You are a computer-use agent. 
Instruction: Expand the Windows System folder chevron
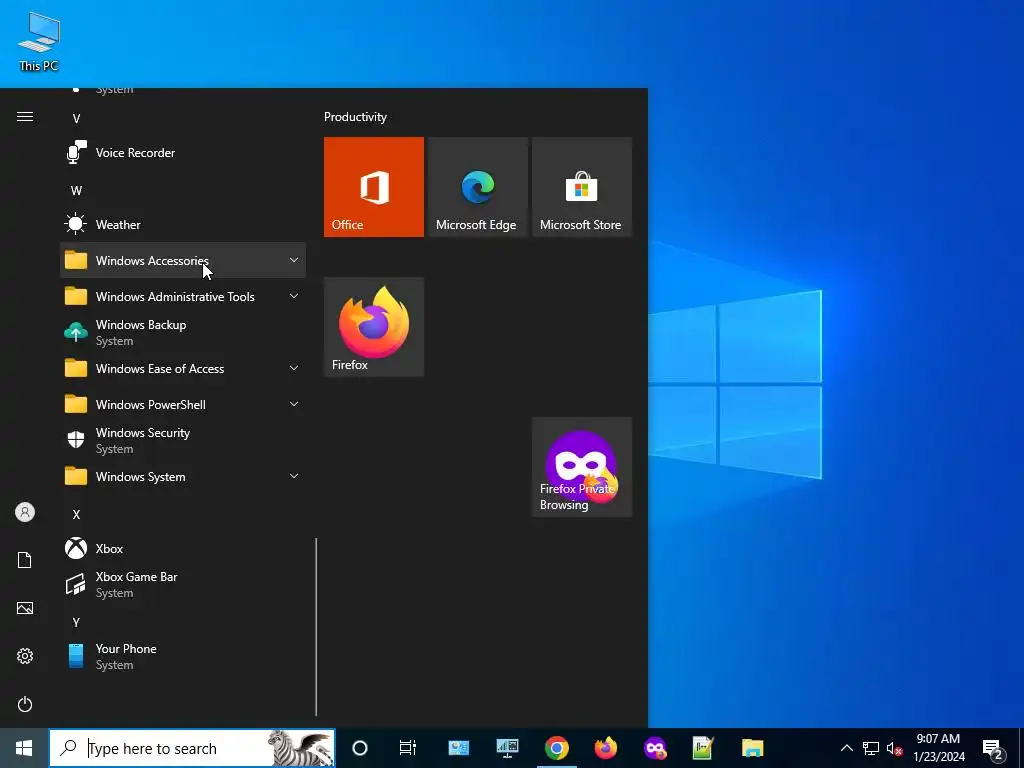[294, 475]
